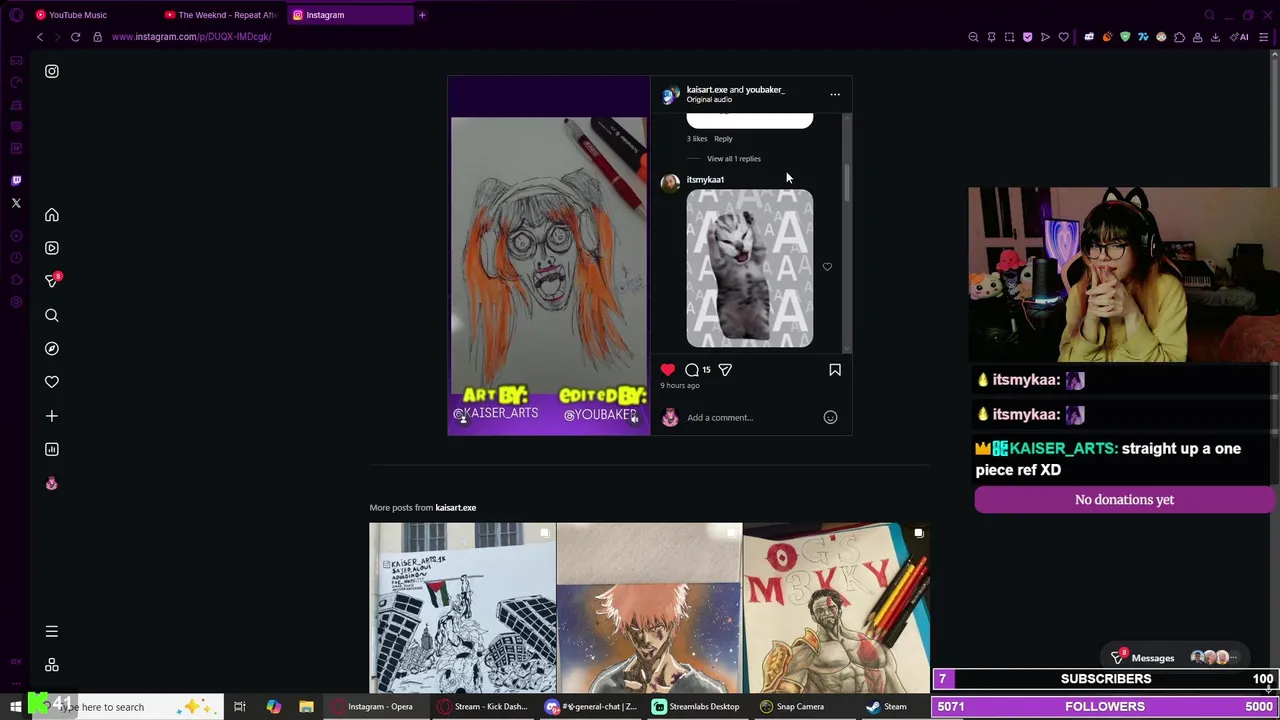Open Messages popup on Instagram

tap(1176, 658)
